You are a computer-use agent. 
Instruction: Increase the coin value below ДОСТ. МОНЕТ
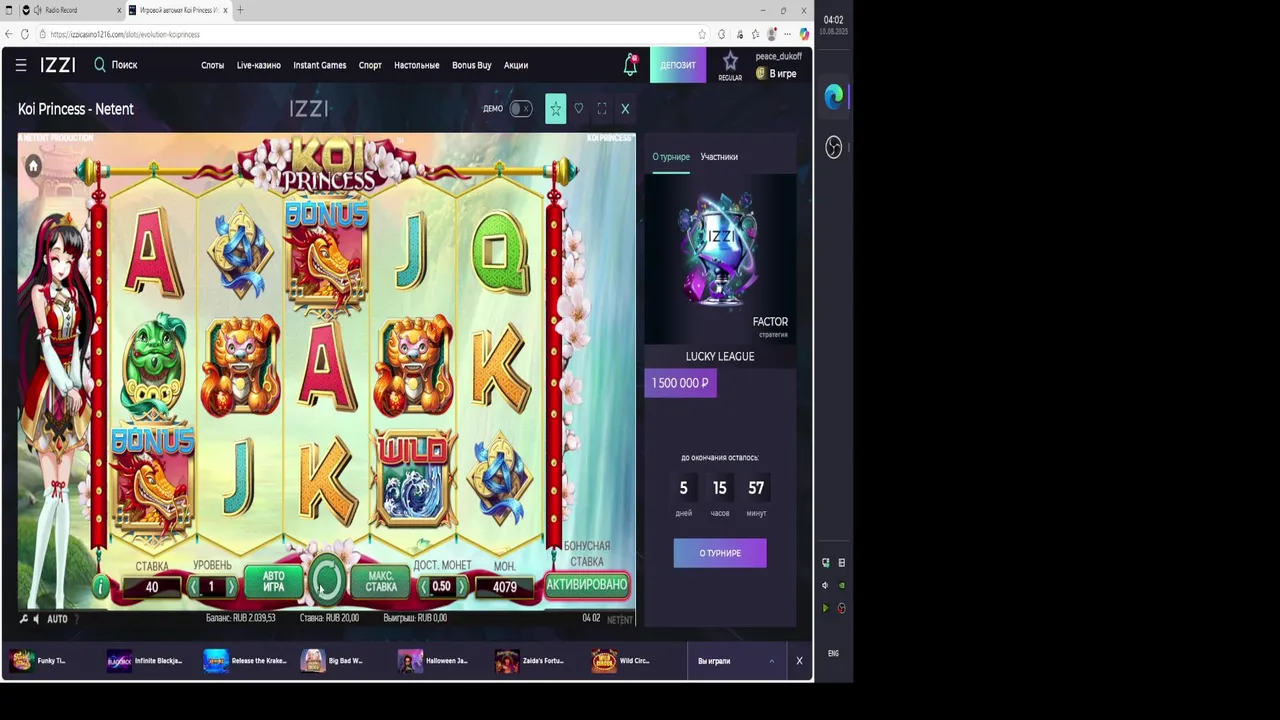[x=461, y=587]
